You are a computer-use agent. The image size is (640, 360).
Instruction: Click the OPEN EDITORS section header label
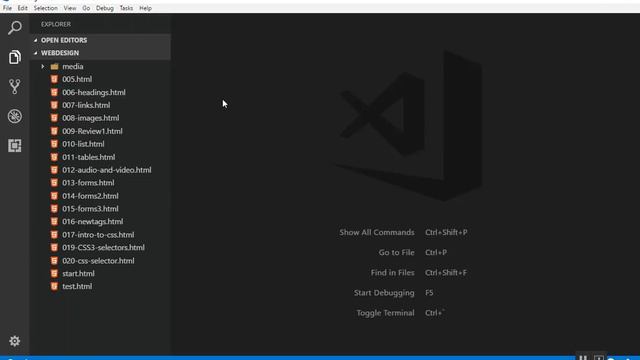pos(64,40)
